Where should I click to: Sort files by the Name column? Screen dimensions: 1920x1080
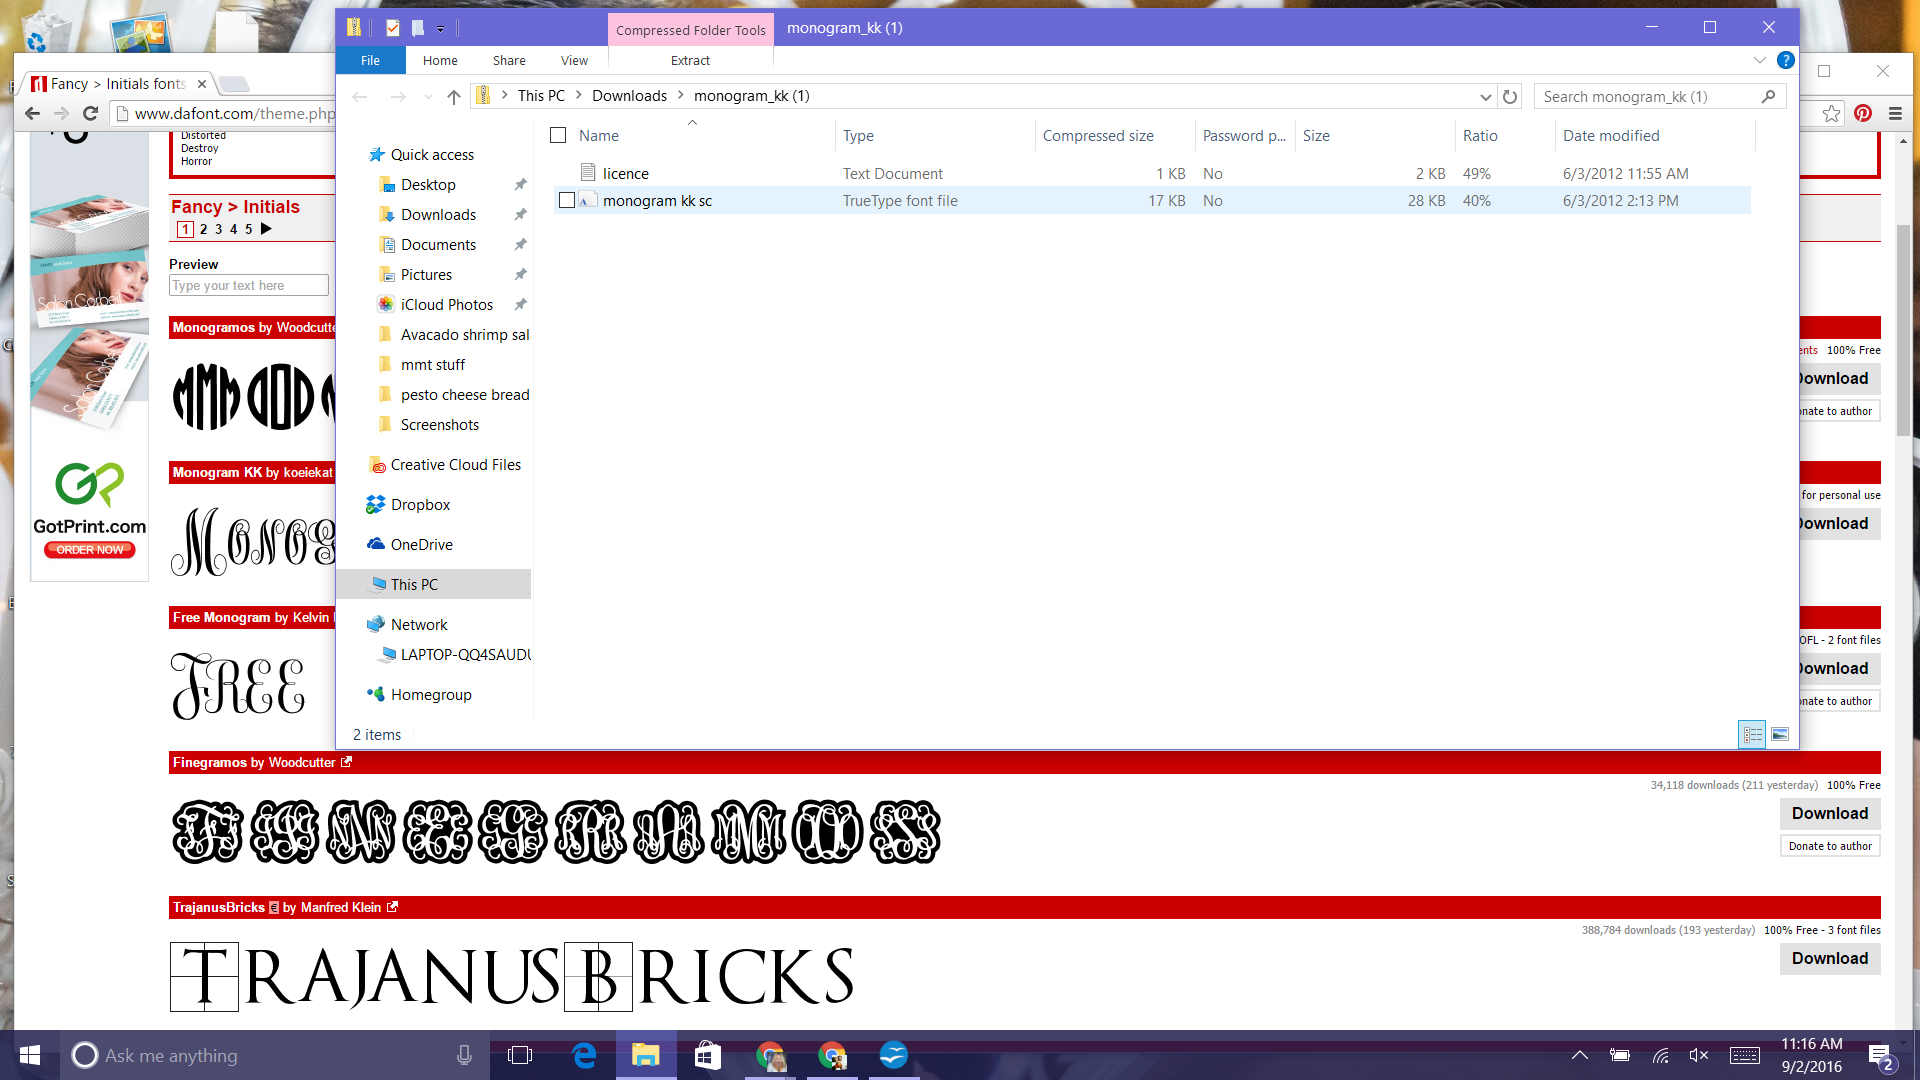click(x=599, y=135)
